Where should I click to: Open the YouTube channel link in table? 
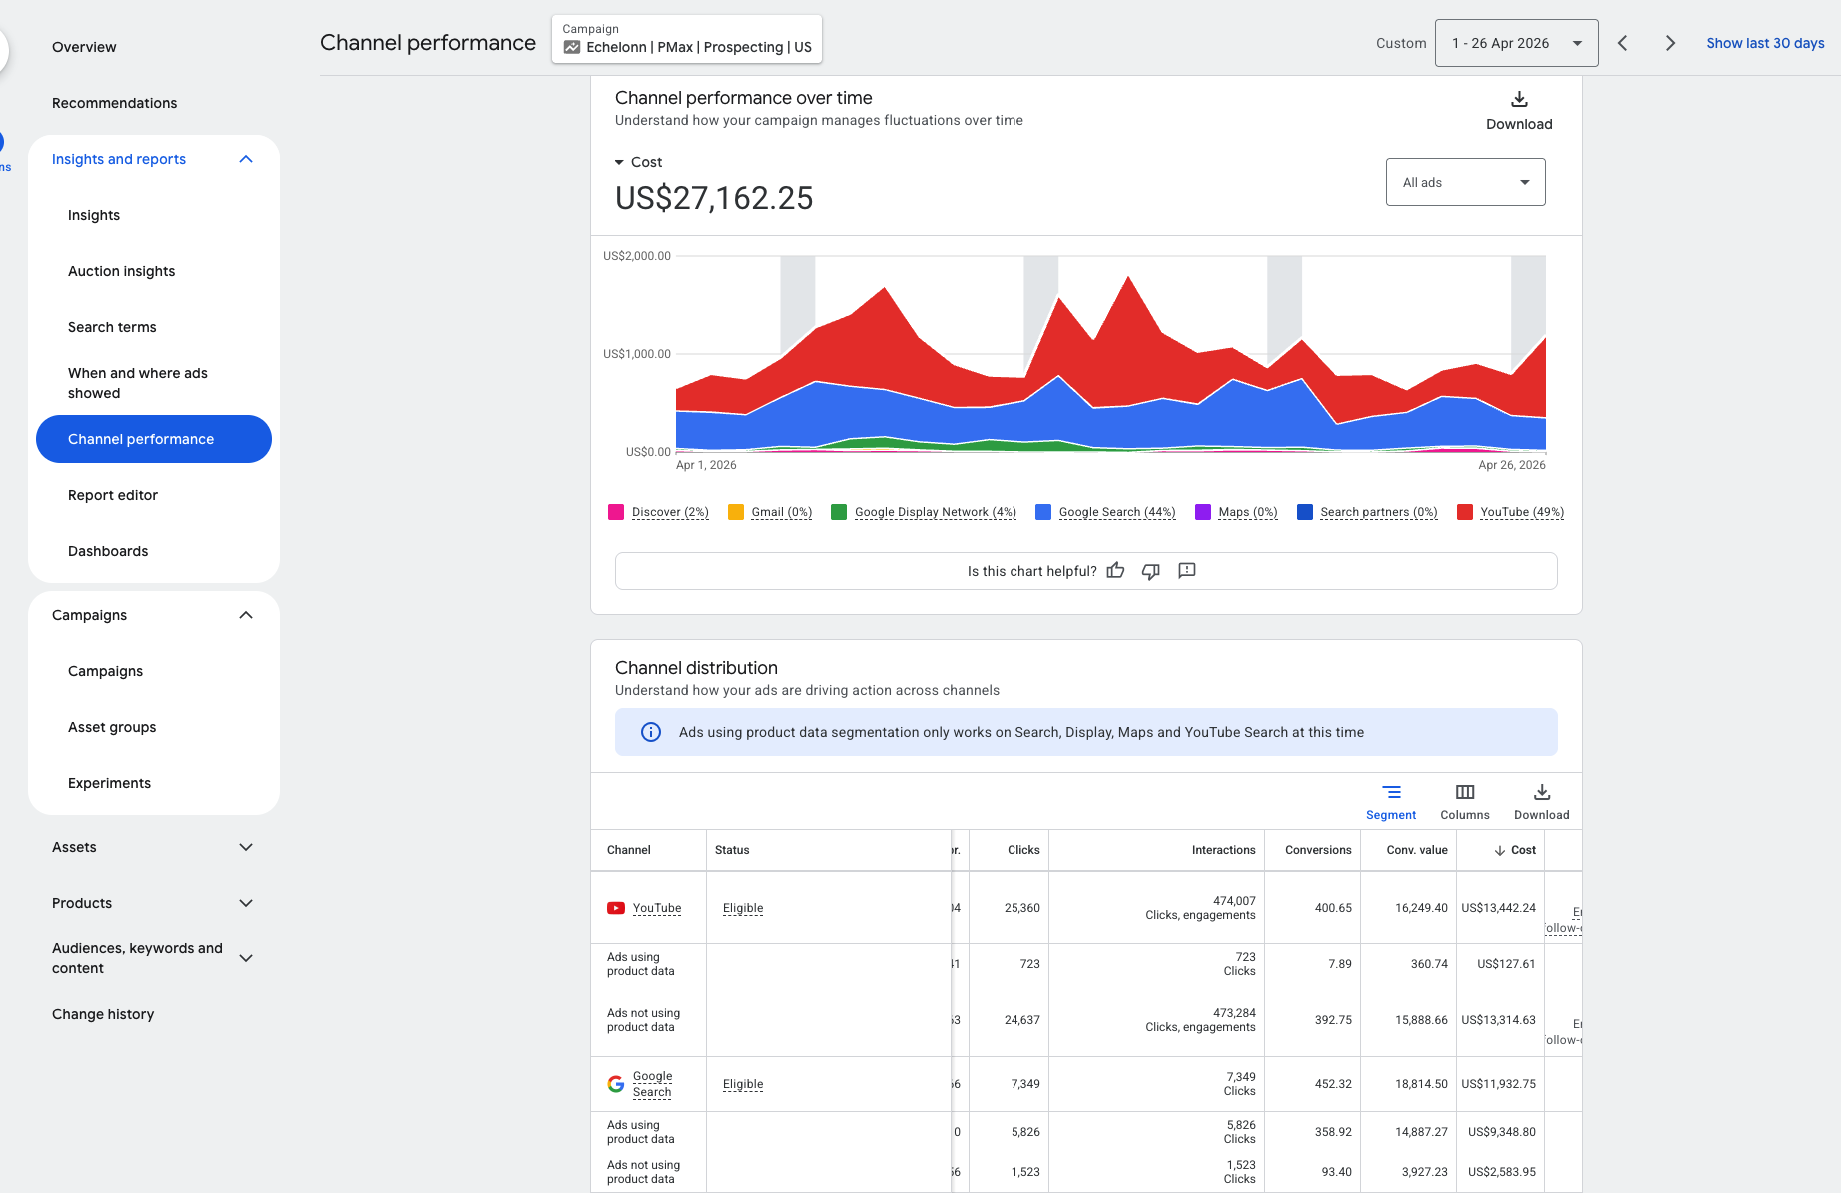tap(657, 908)
